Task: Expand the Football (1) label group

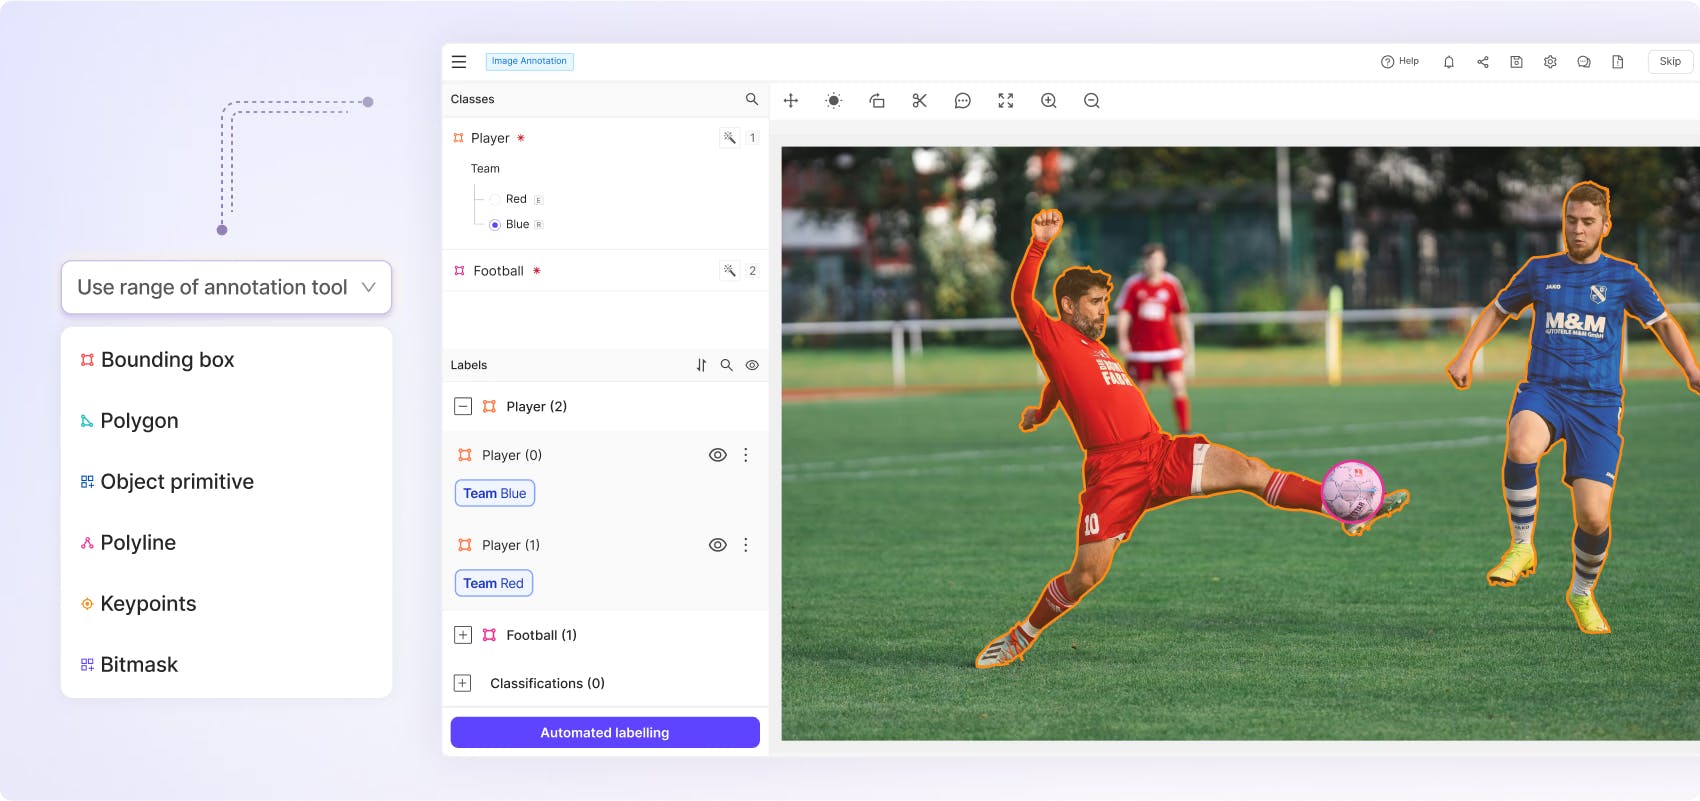Action: (x=463, y=635)
